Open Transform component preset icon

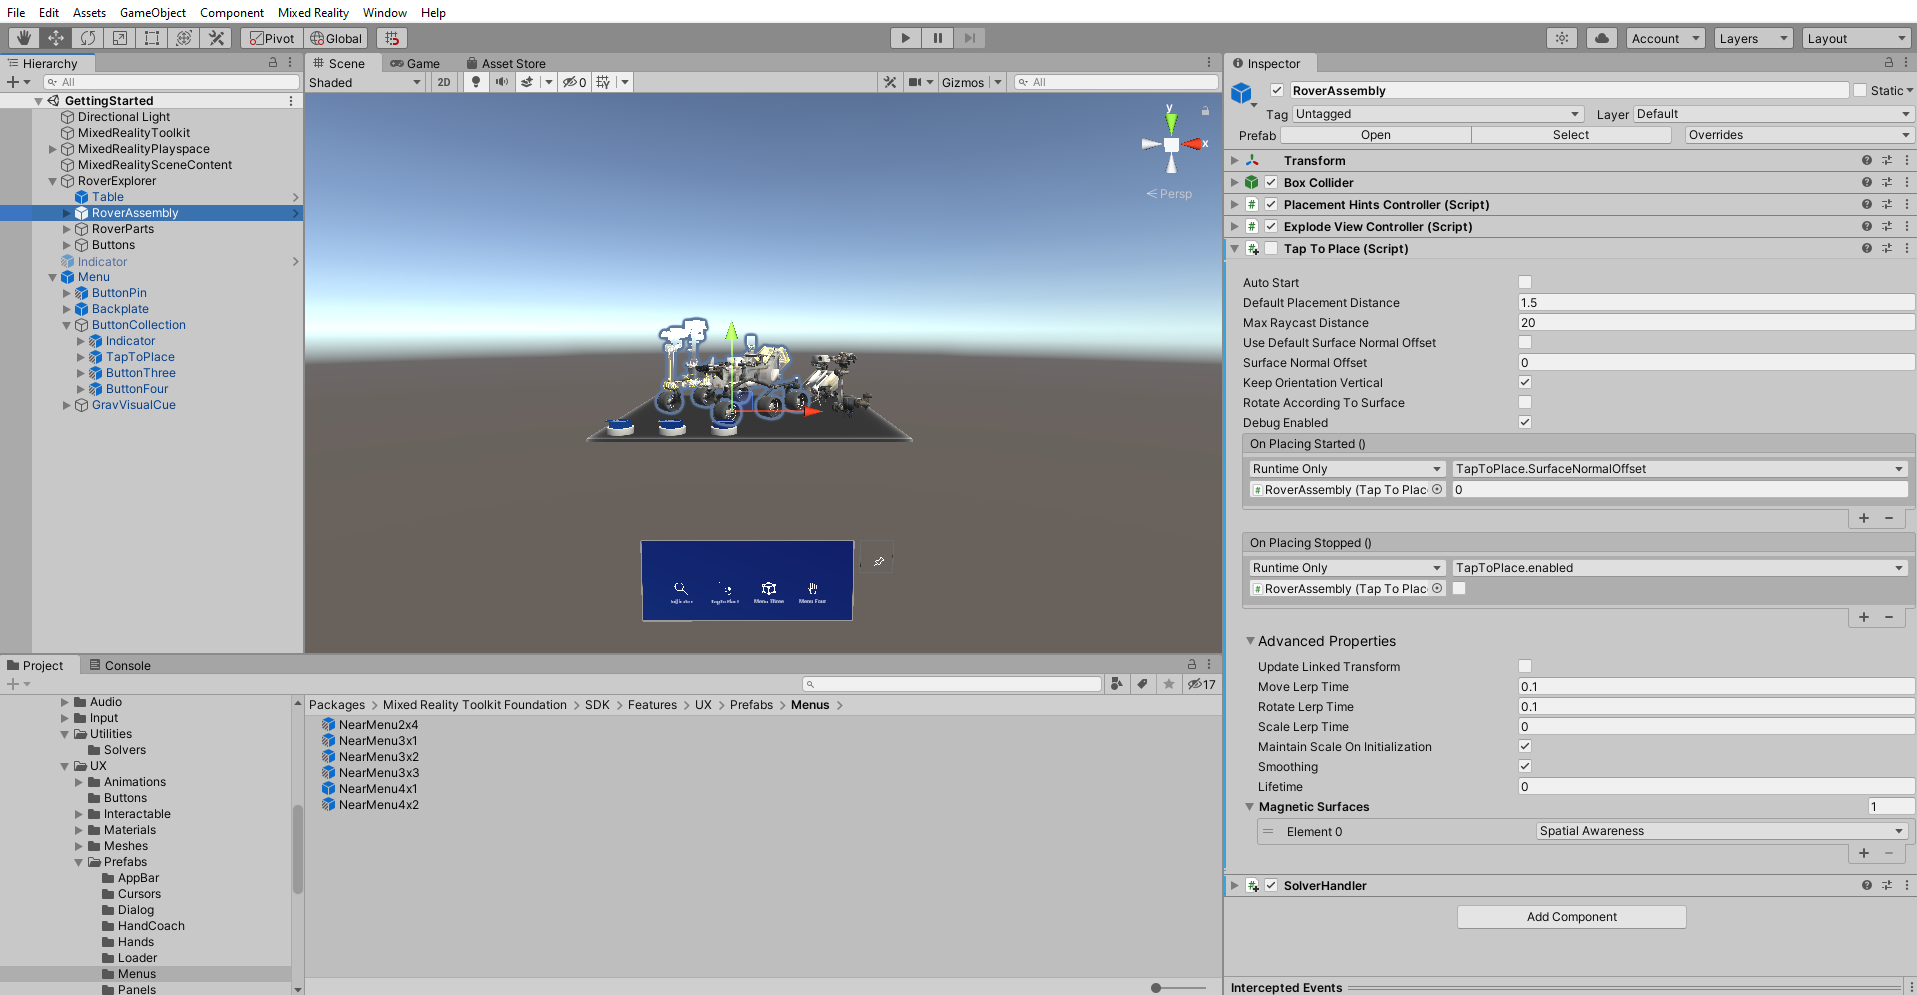(x=1887, y=160)
